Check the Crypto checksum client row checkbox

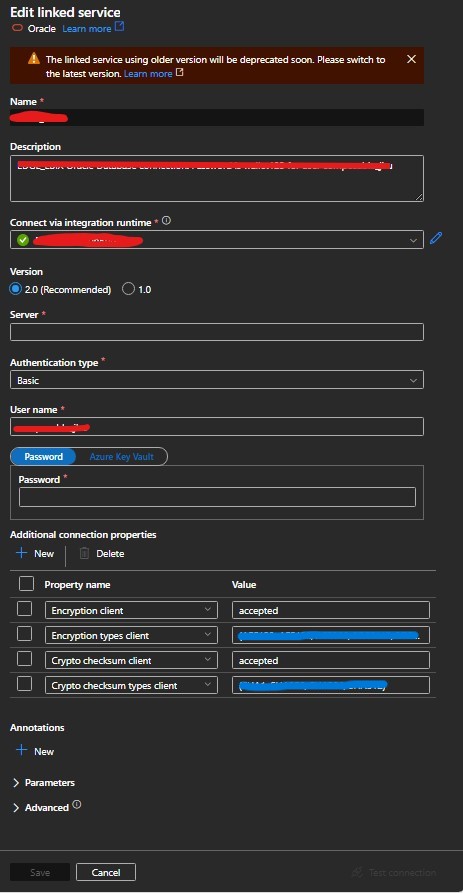pyautogui.click(x=24, y=659)
